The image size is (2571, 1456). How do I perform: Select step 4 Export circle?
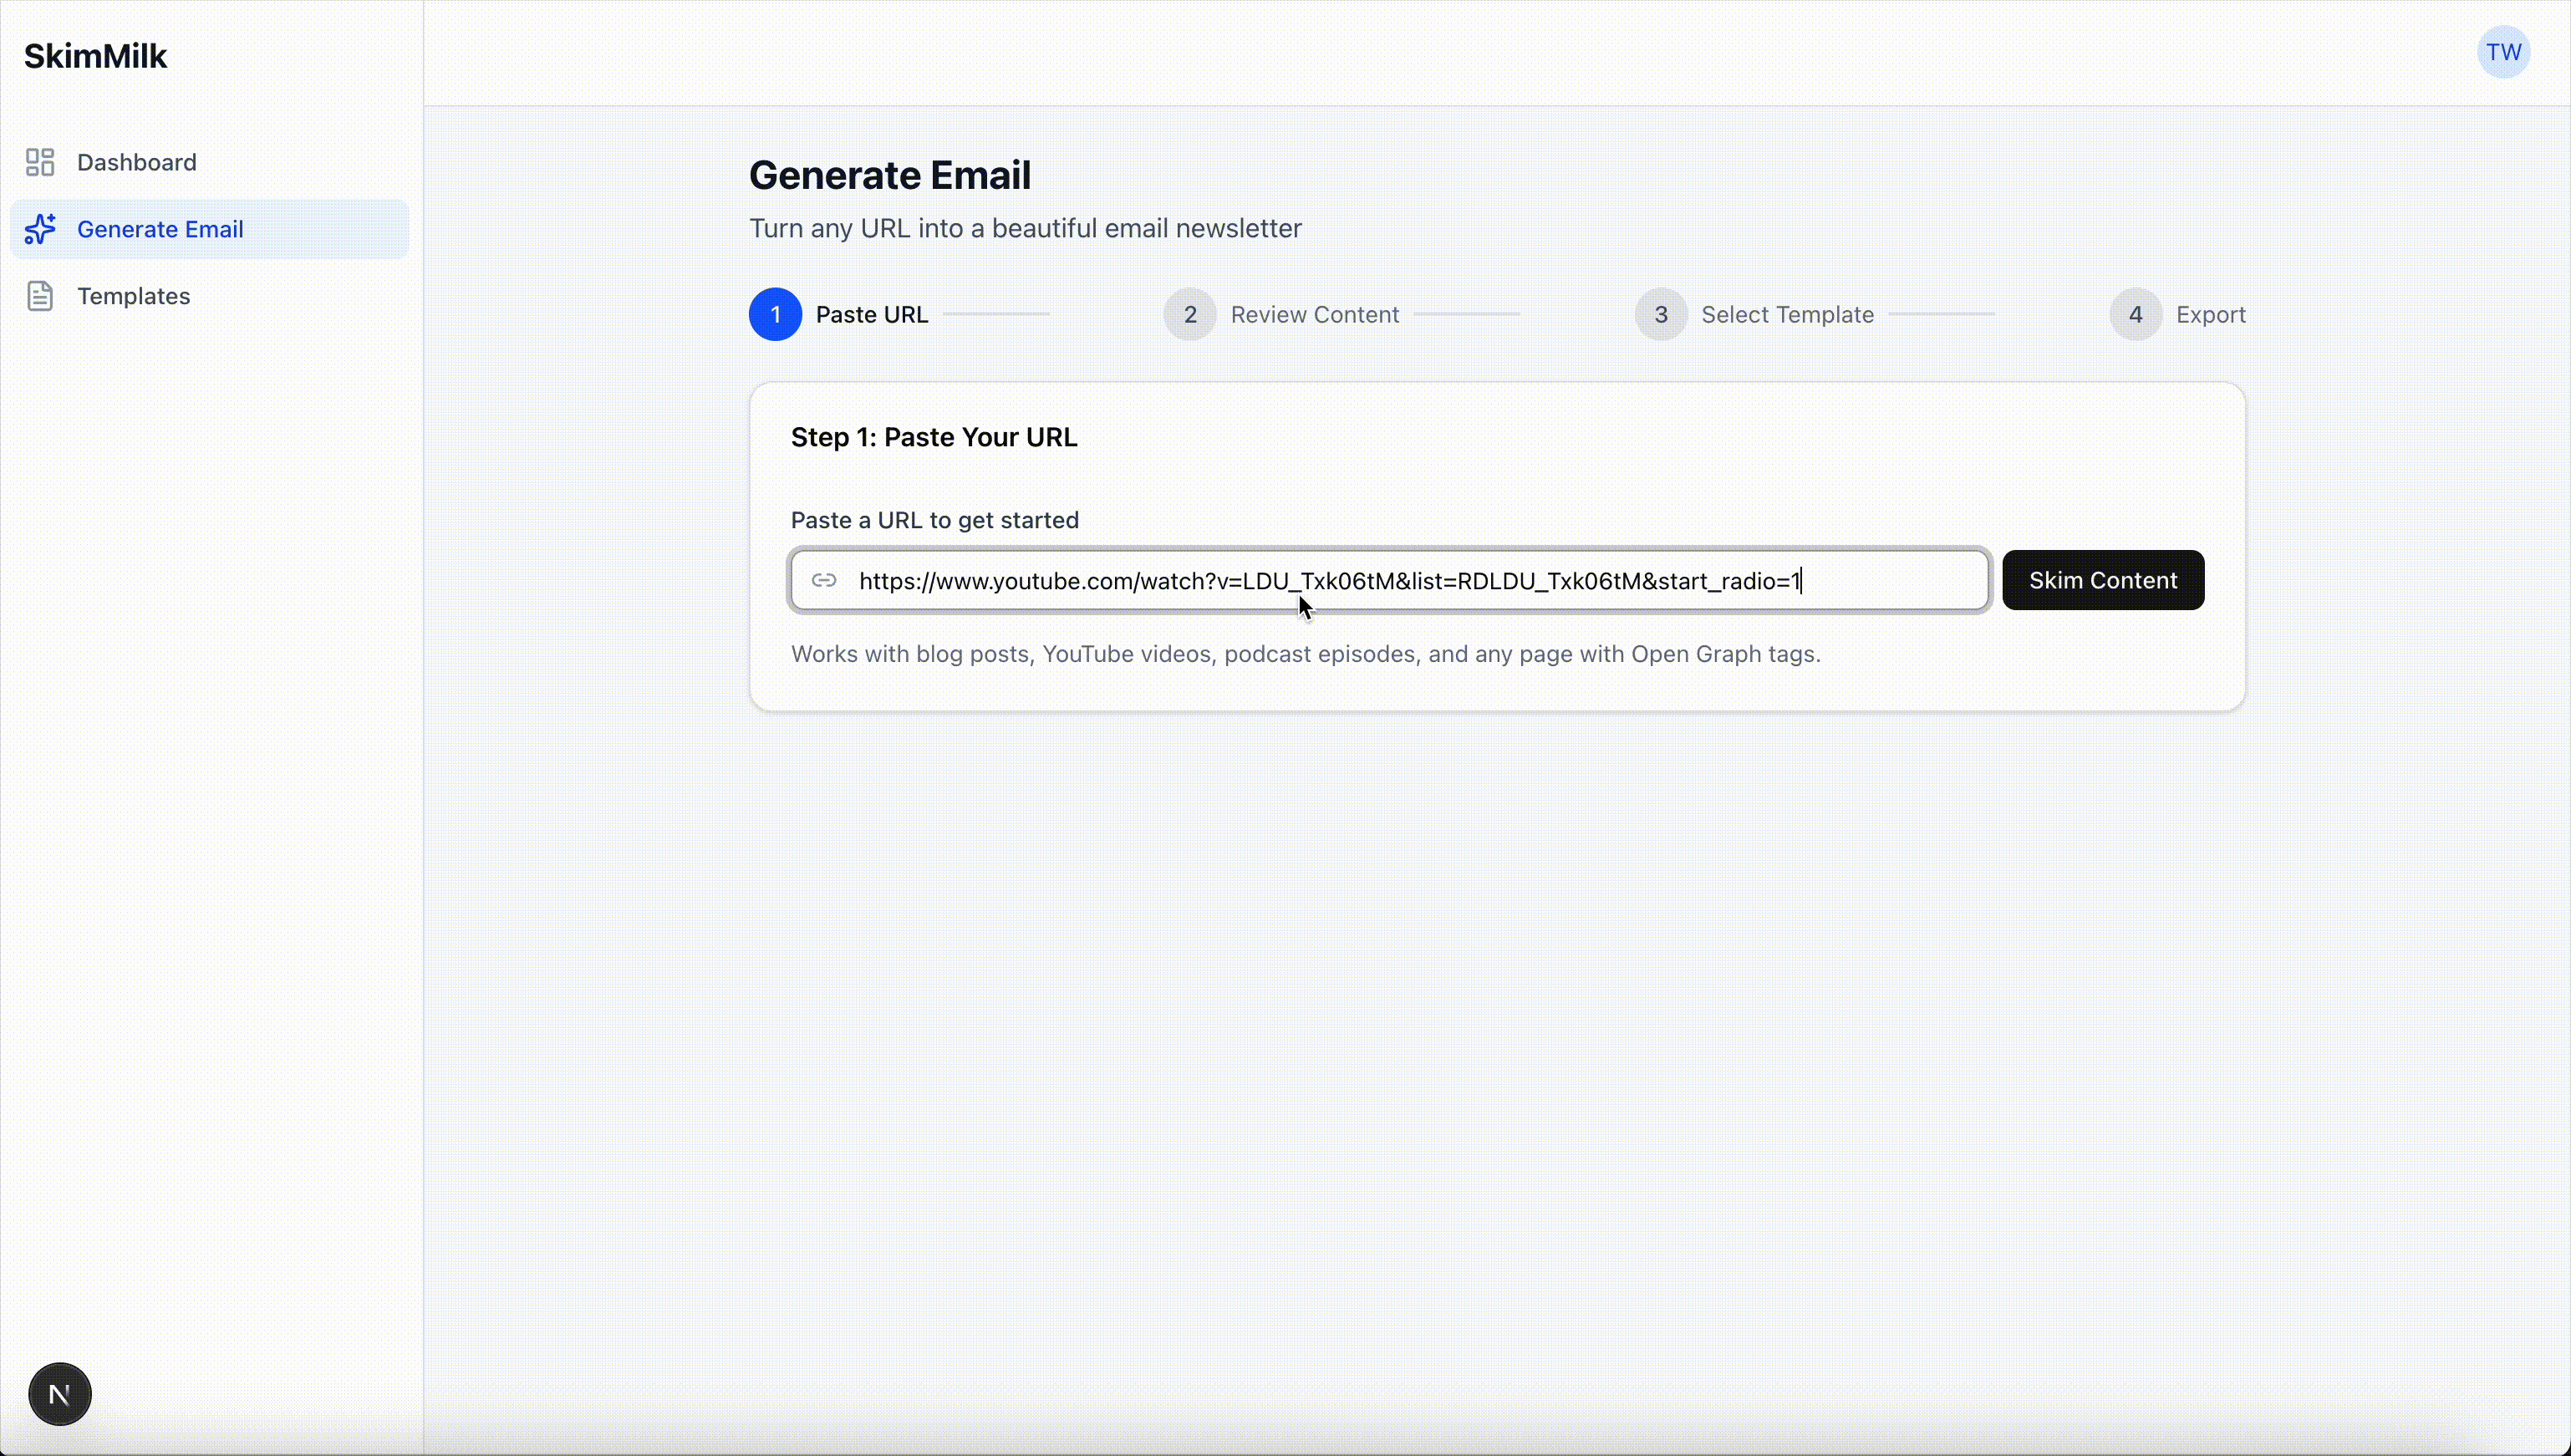click(x=2133, y=313)
